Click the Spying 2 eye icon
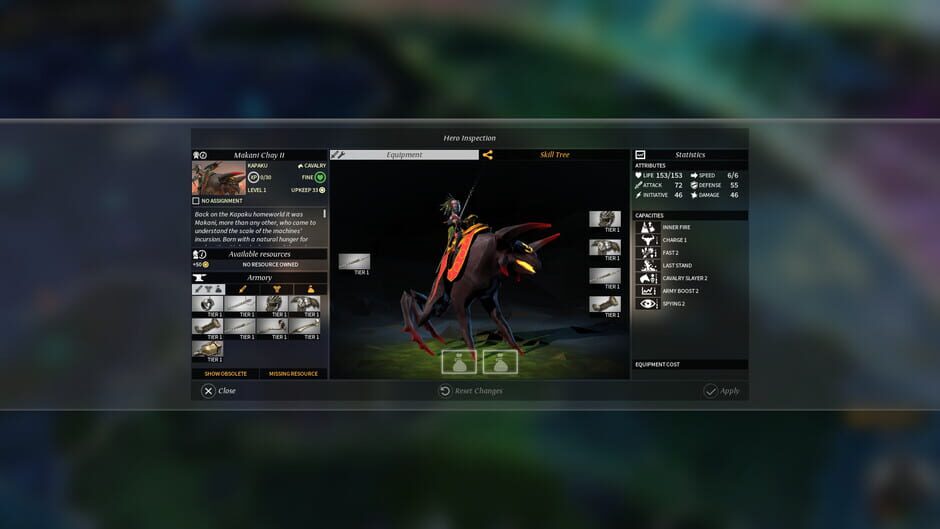 (647, 303)
